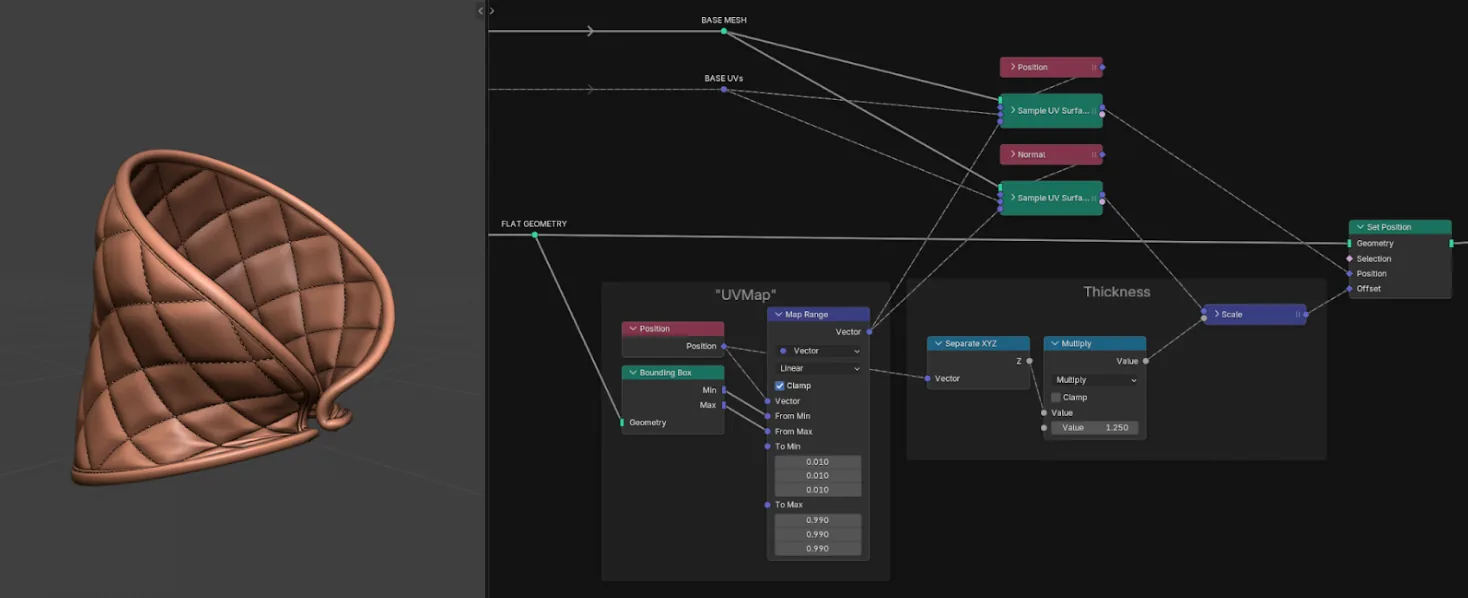Expand the collapsed Position node's chevron

pos(1012,67)
